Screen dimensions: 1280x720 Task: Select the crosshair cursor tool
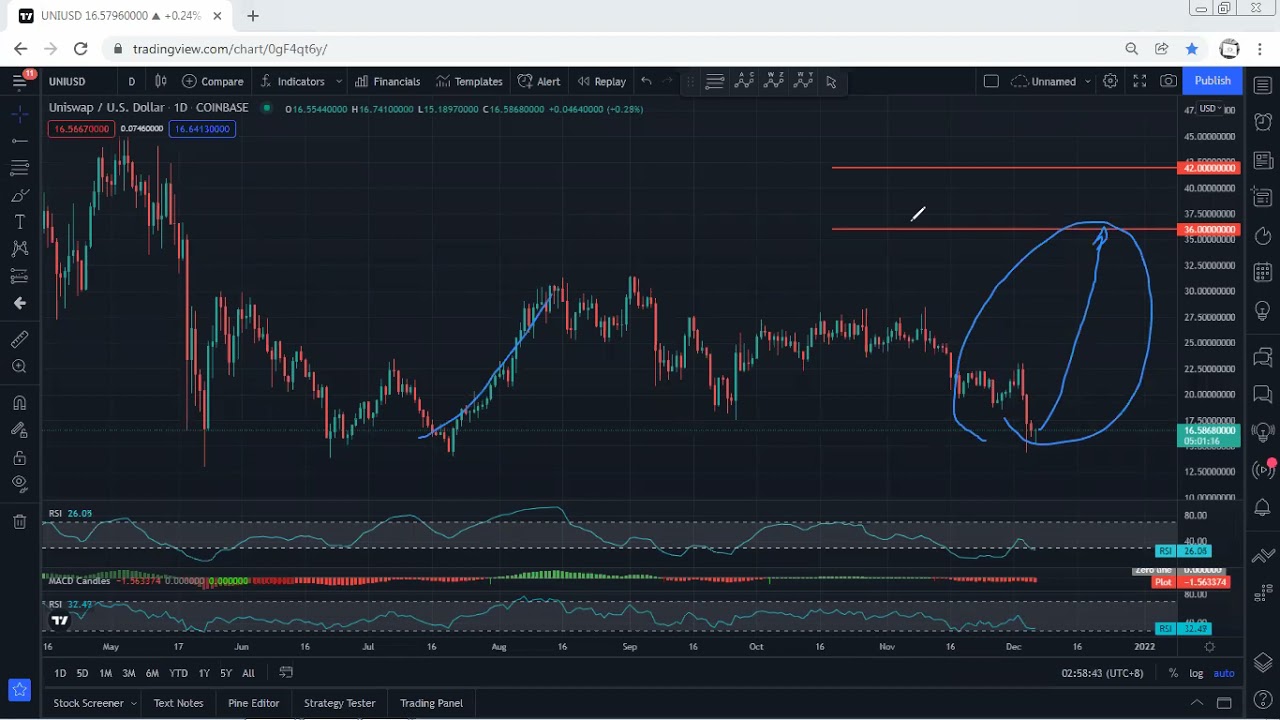pyautogui.click(x=19, y=115)
